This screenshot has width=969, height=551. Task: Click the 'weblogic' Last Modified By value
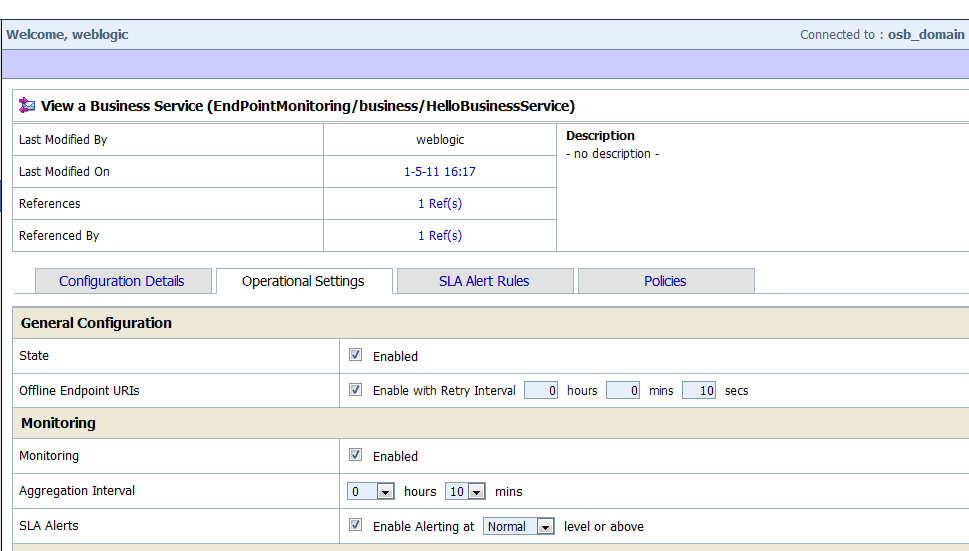440,140
